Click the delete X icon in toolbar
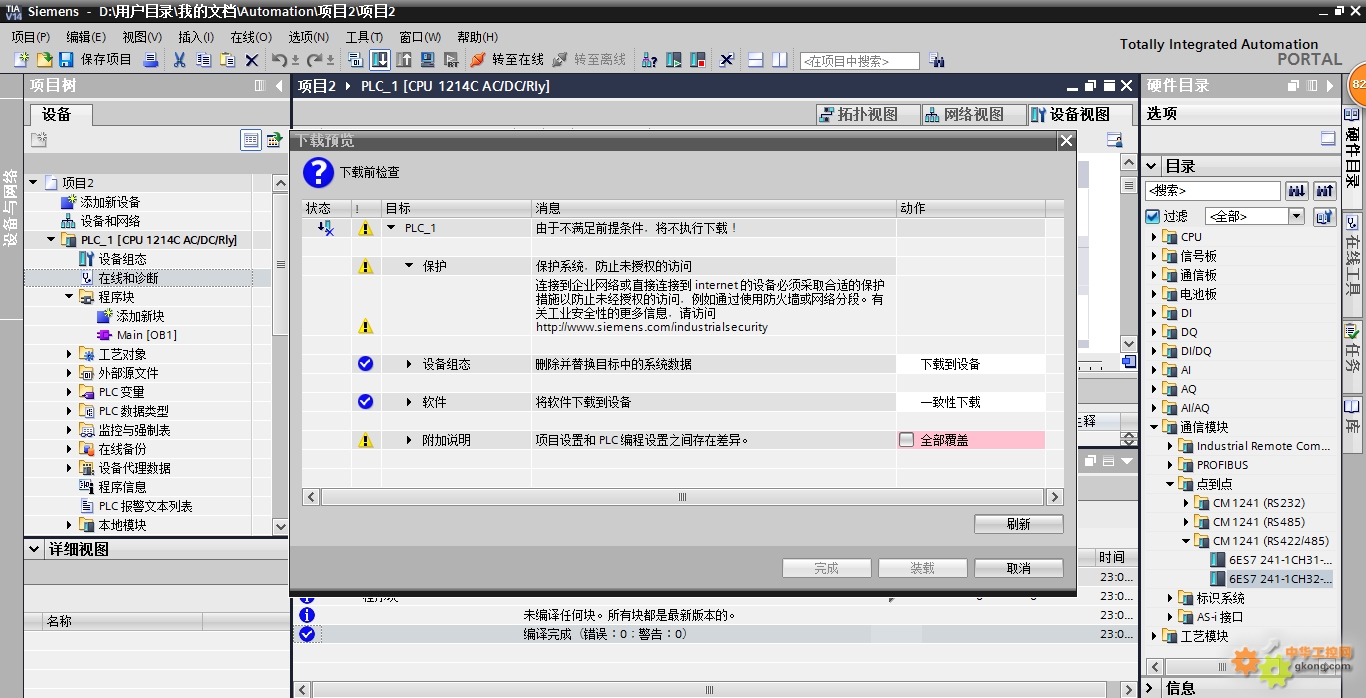The image size is (1366, 698). (252, 60)
